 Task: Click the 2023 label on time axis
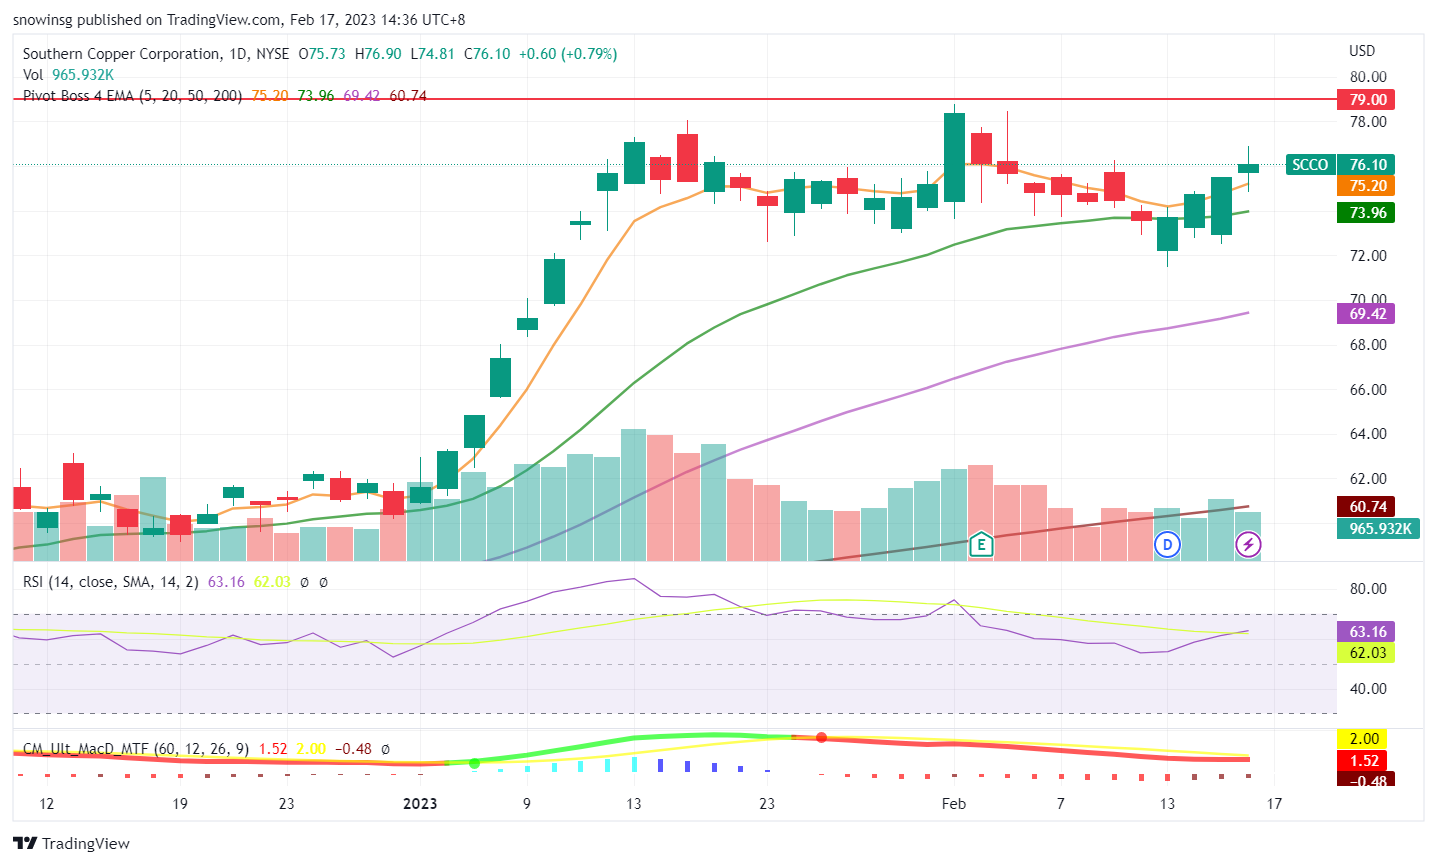tap(420, 803)
